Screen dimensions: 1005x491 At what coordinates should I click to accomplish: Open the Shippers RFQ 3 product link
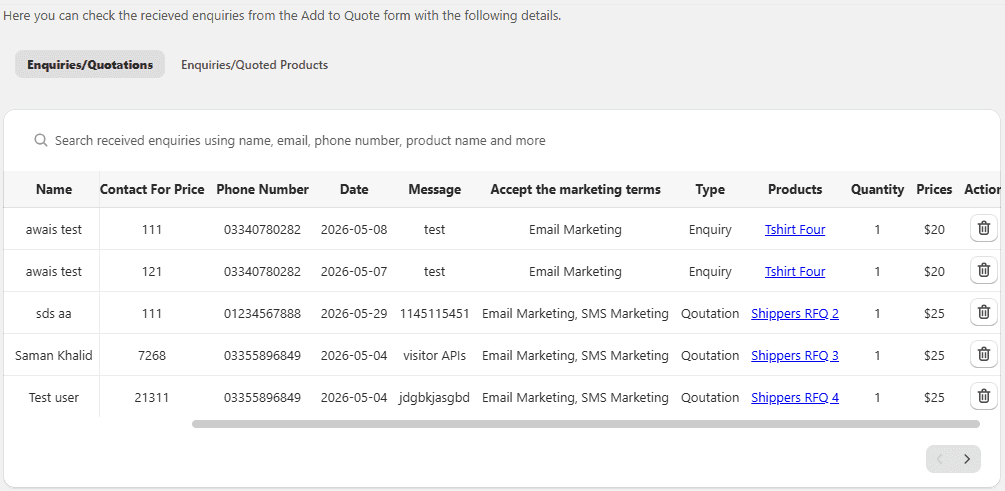(795, 356)
